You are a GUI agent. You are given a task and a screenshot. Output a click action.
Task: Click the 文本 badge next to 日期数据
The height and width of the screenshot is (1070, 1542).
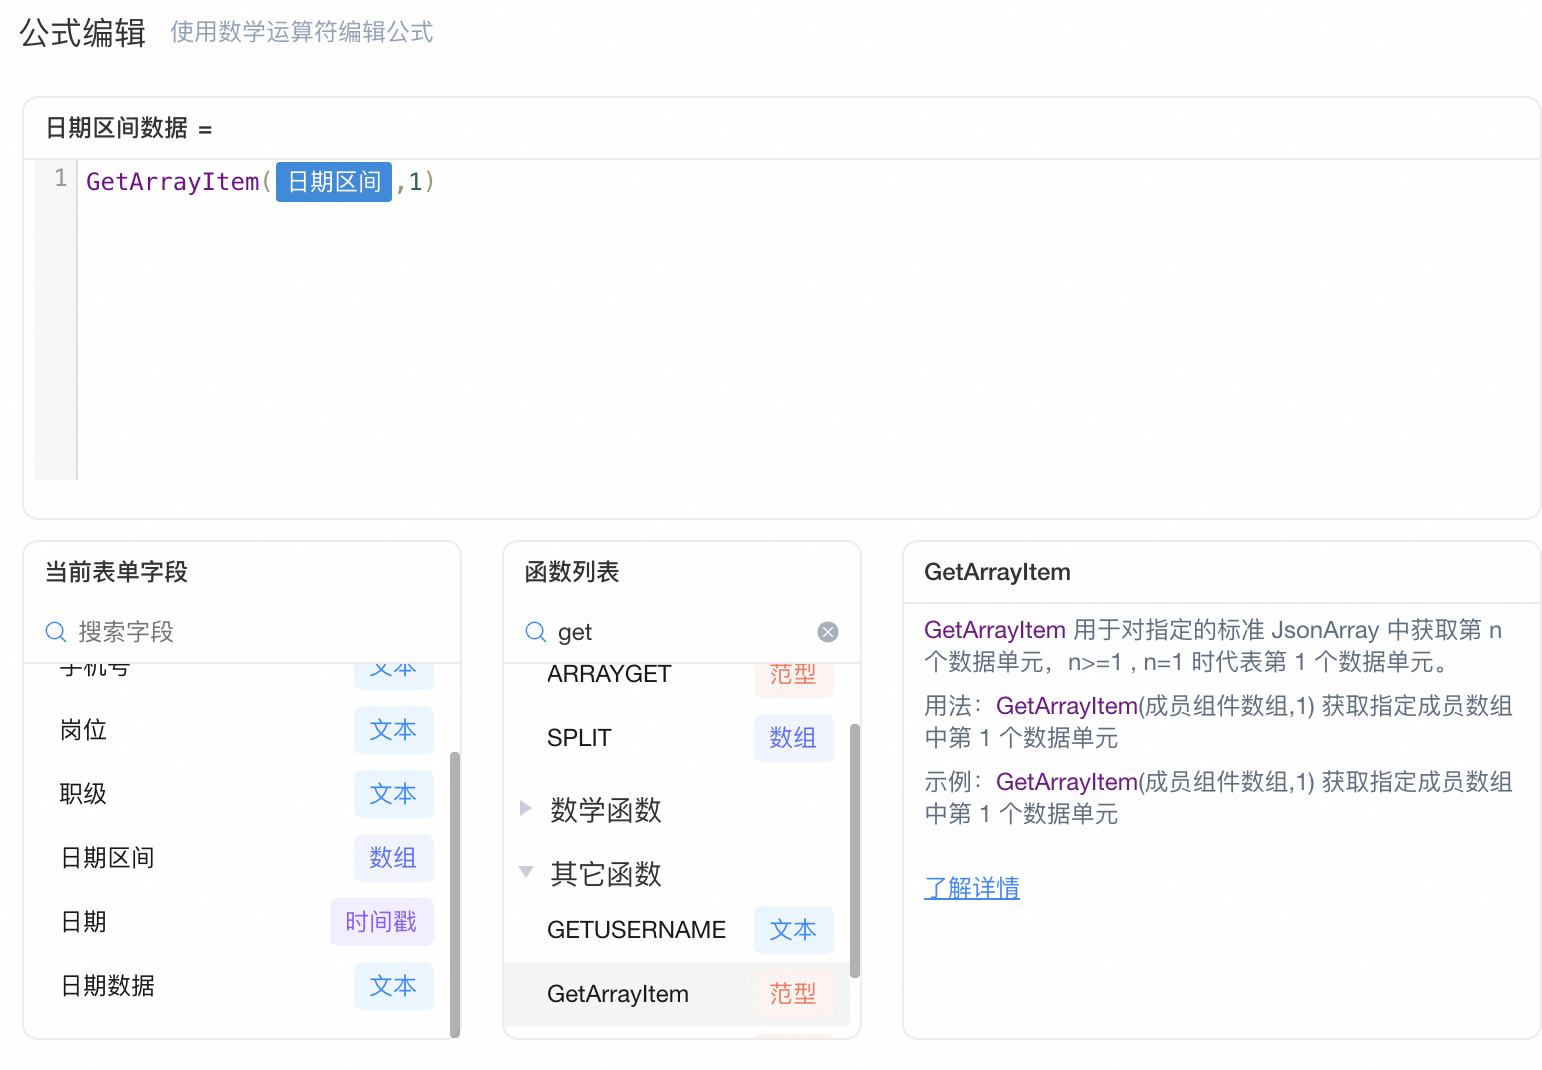393,986
